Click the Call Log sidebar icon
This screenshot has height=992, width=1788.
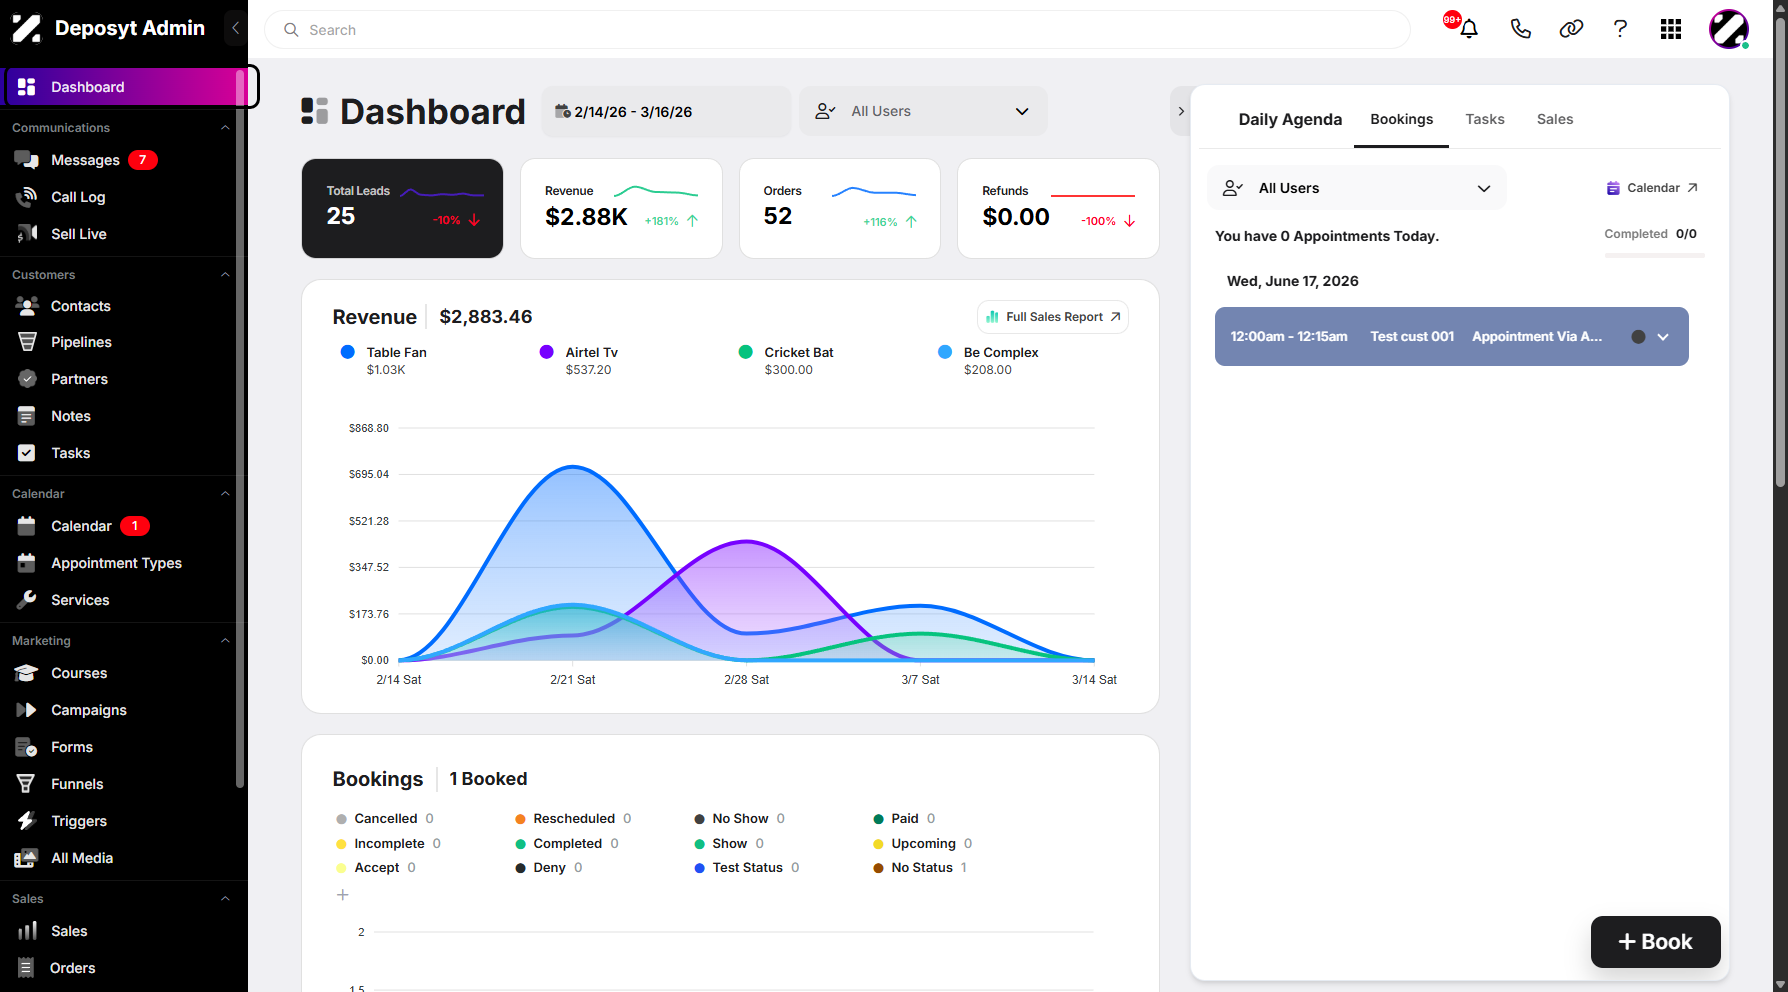[x=27, y=197]
